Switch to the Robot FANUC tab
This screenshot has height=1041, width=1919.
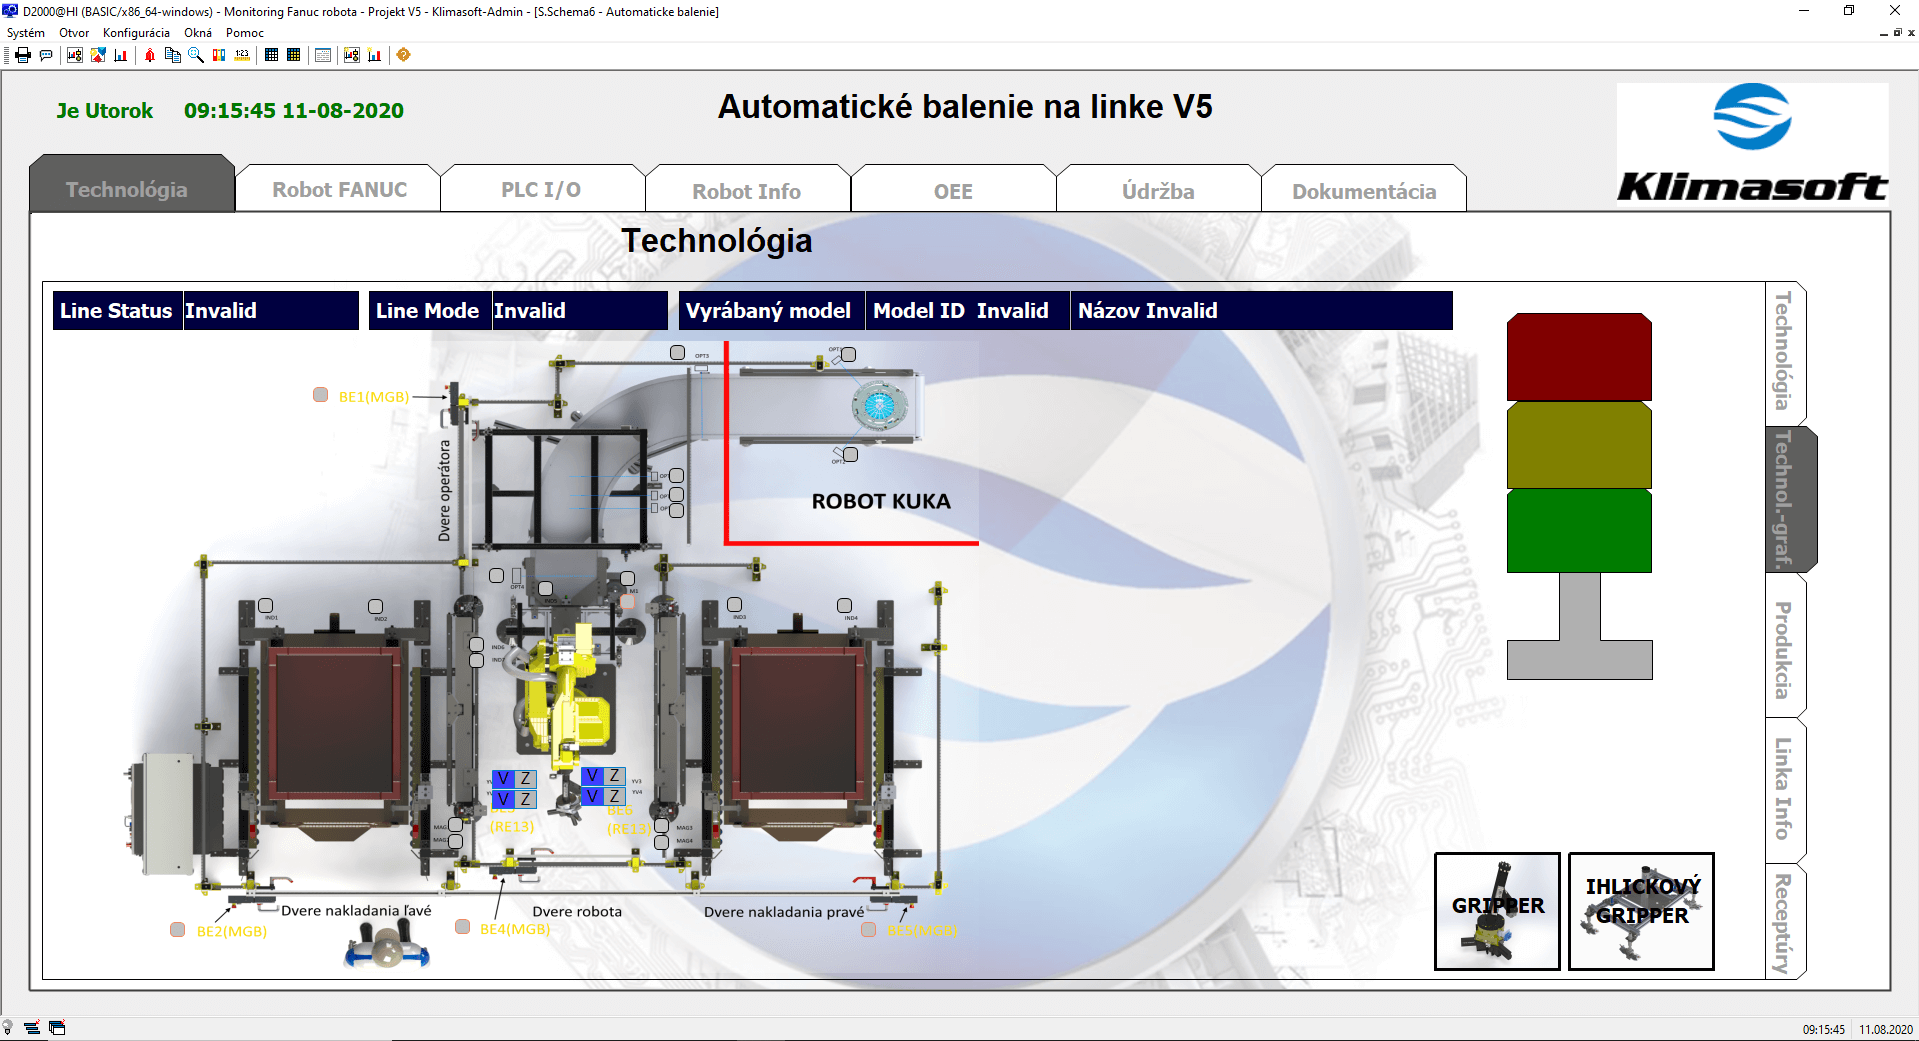point(337,189)
